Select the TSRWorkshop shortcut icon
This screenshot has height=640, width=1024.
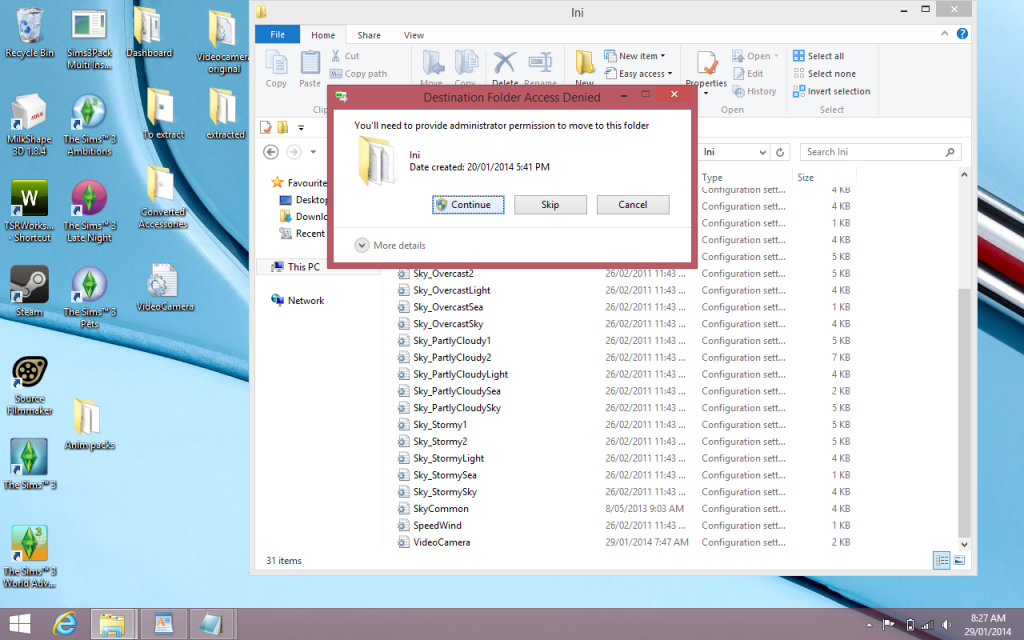[x=29, y=211]
